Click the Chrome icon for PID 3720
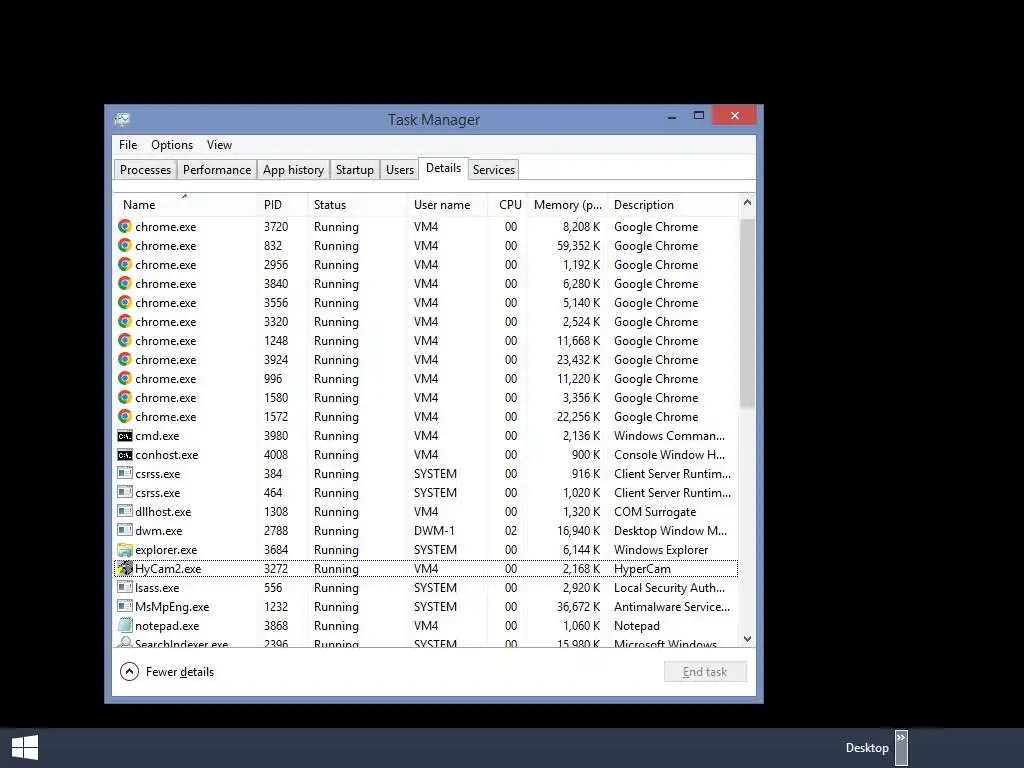Viewport: 1024px width, 768px height. pyautogui.click(x=125, y=227)
